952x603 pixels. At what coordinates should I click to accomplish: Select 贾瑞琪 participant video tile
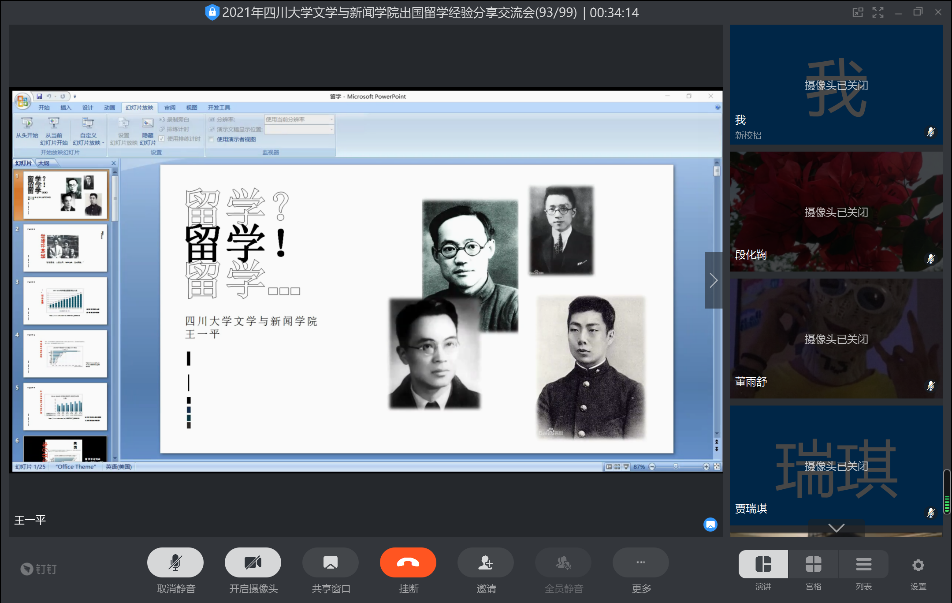[836, 465]
